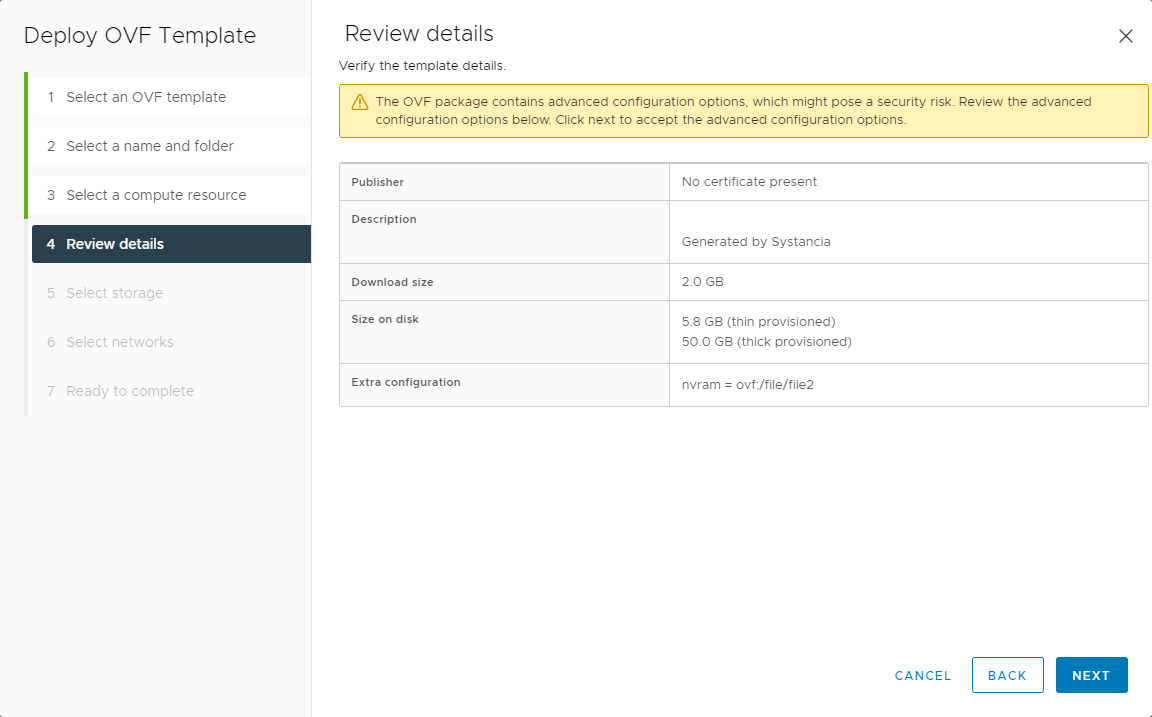Viewport: 1152px width, 717px height.
Task: Jump to step 3 Select a compute resource
Action: [156, 195]
